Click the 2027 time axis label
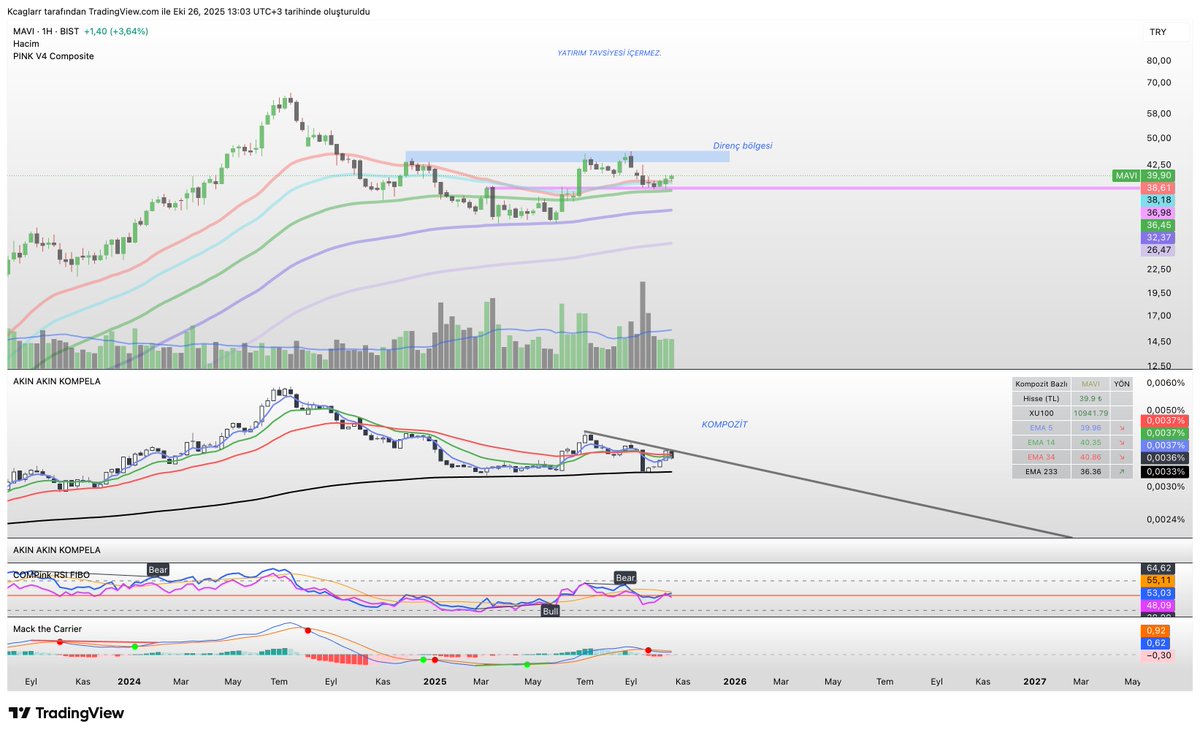This screenshot has width=1200, height=735. (1035, 681)
